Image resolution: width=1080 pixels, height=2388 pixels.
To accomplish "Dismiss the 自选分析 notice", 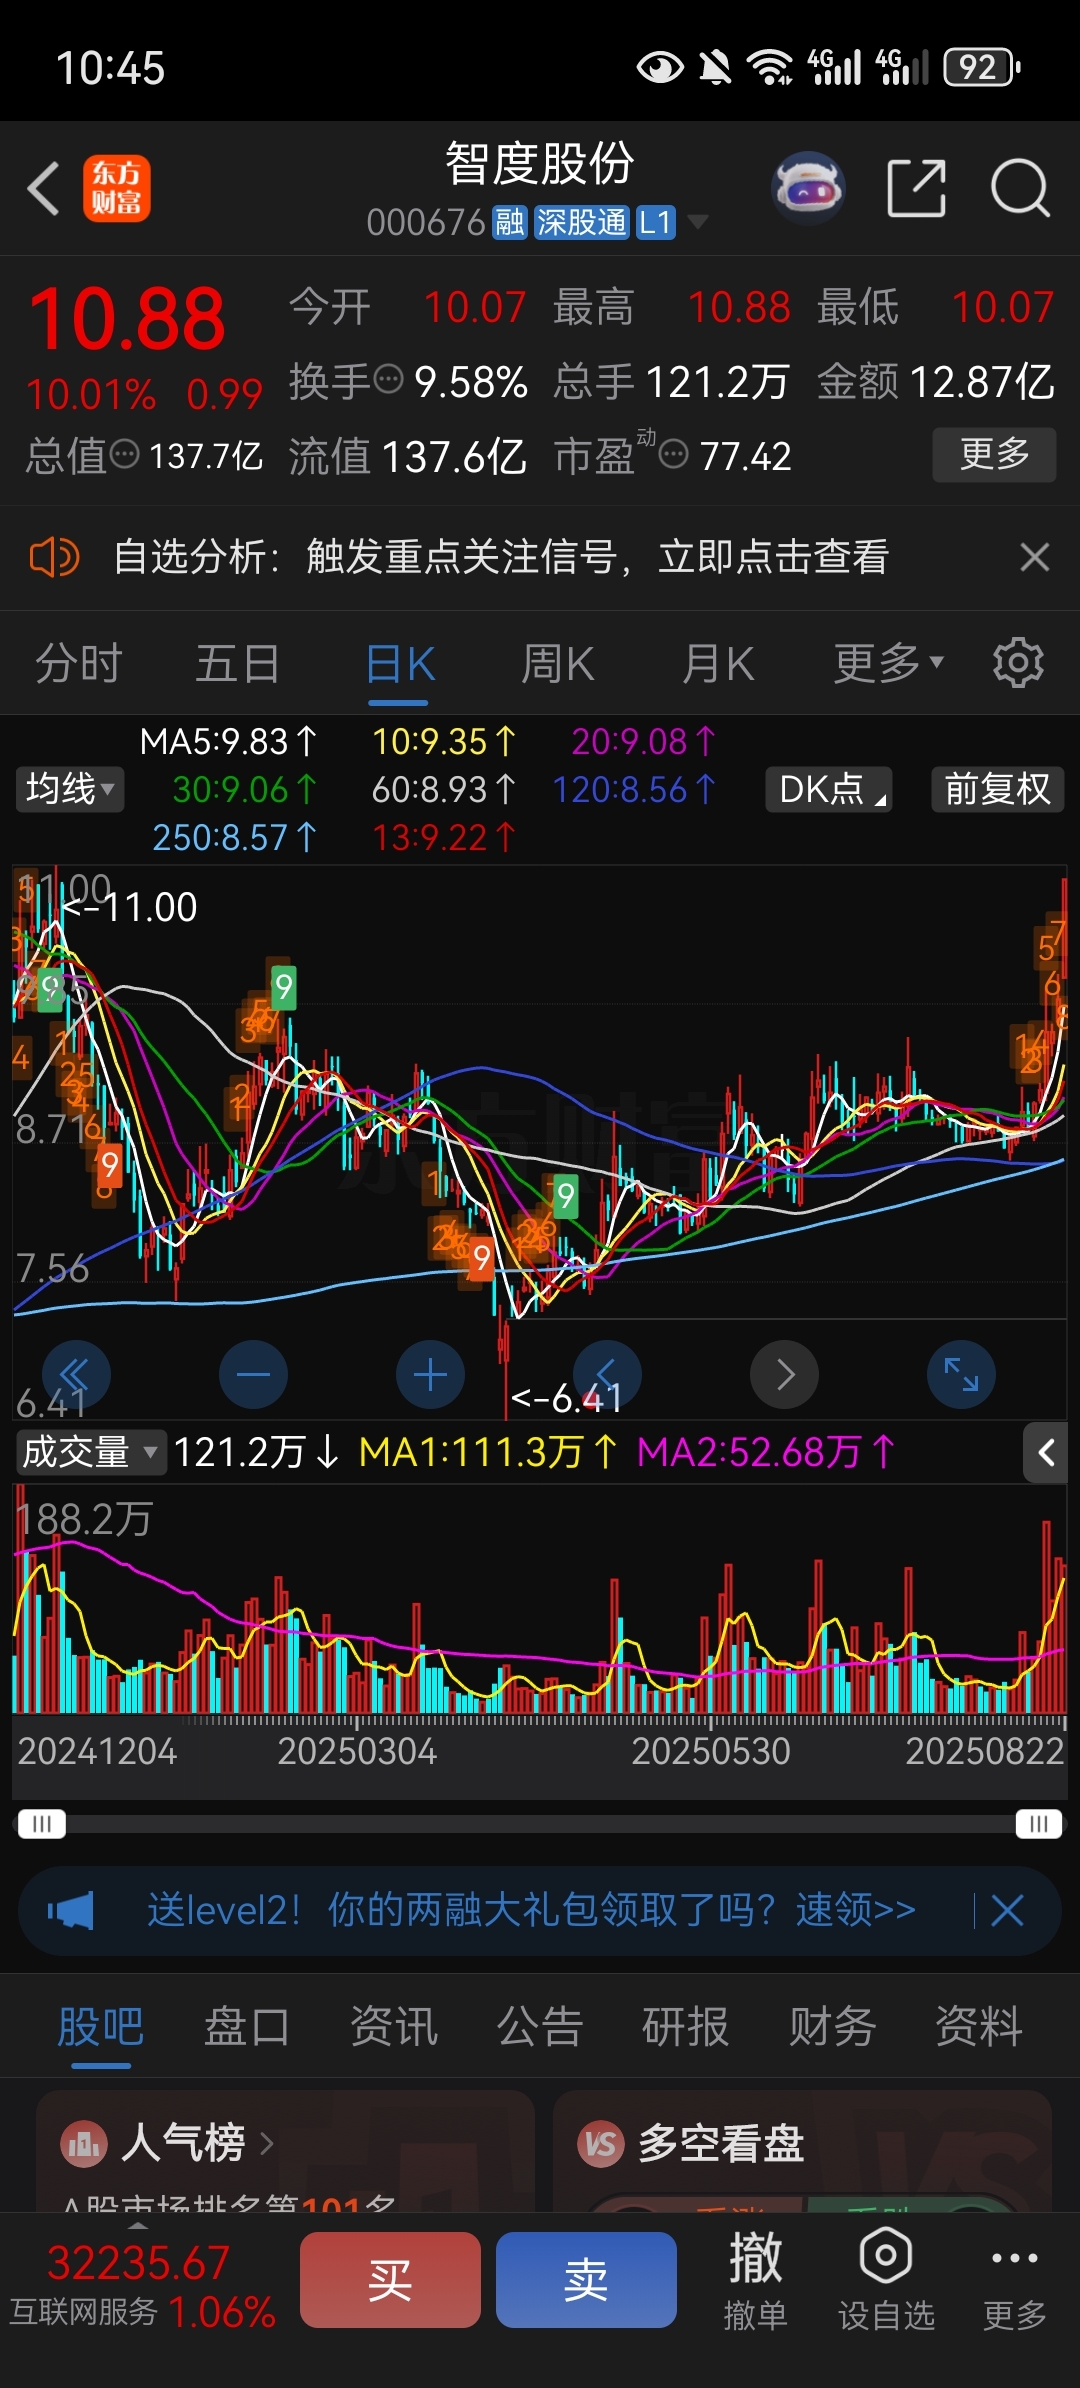I will coord(1034,557).
